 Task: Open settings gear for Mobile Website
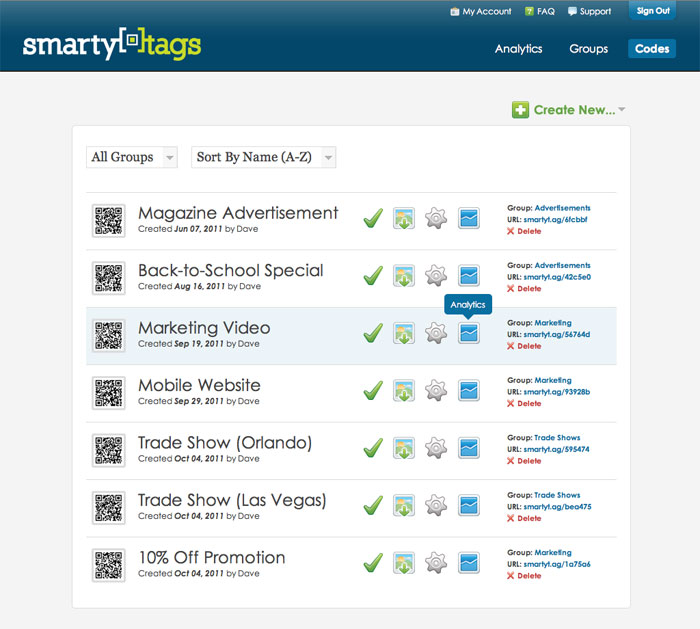pyautogui.click(x=435, y=391)
